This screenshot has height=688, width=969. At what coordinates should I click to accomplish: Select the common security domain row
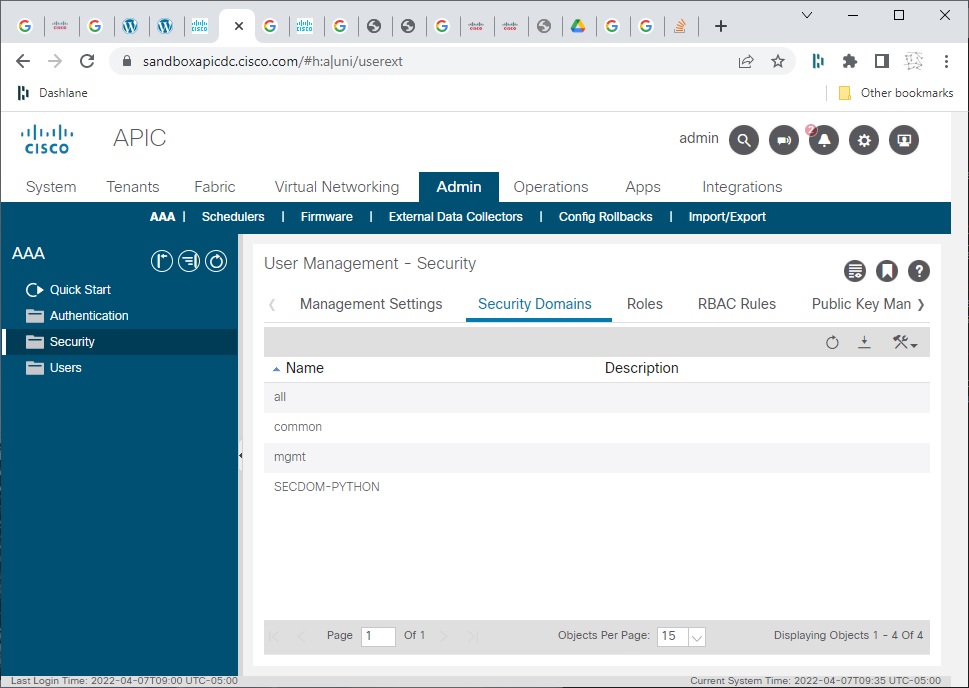[596, 427]
